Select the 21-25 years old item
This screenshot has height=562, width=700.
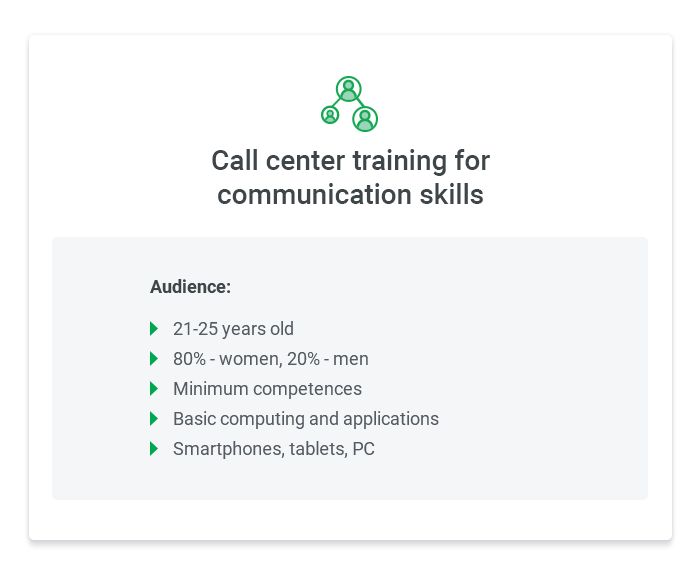233,329
